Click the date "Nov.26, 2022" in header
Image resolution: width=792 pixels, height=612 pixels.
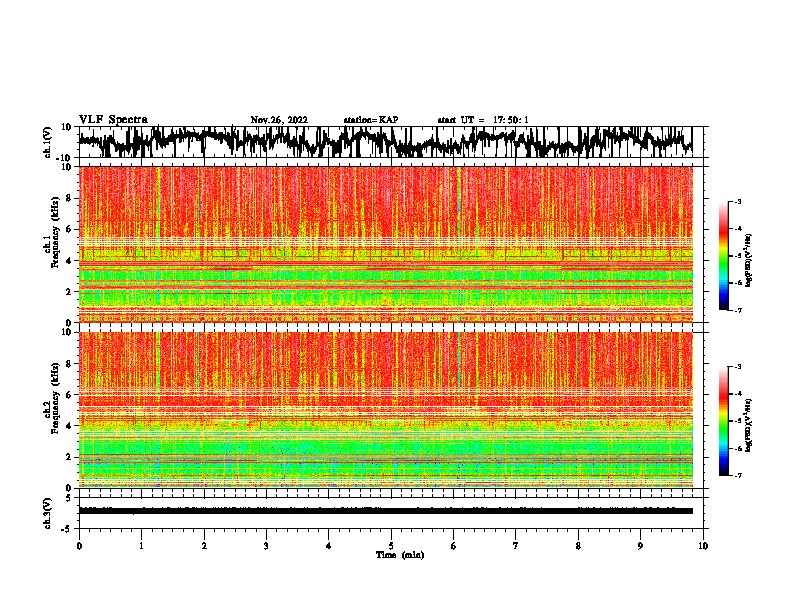(279, 120)
